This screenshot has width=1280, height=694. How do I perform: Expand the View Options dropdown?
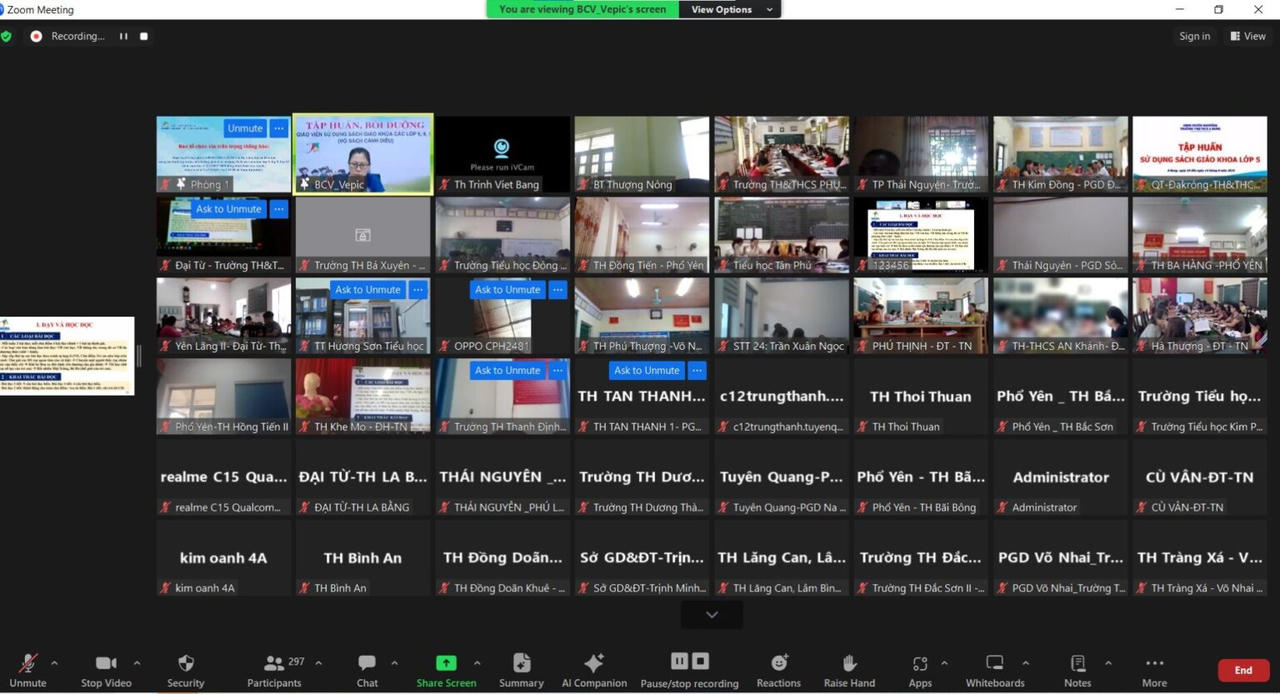click(729, 9)
